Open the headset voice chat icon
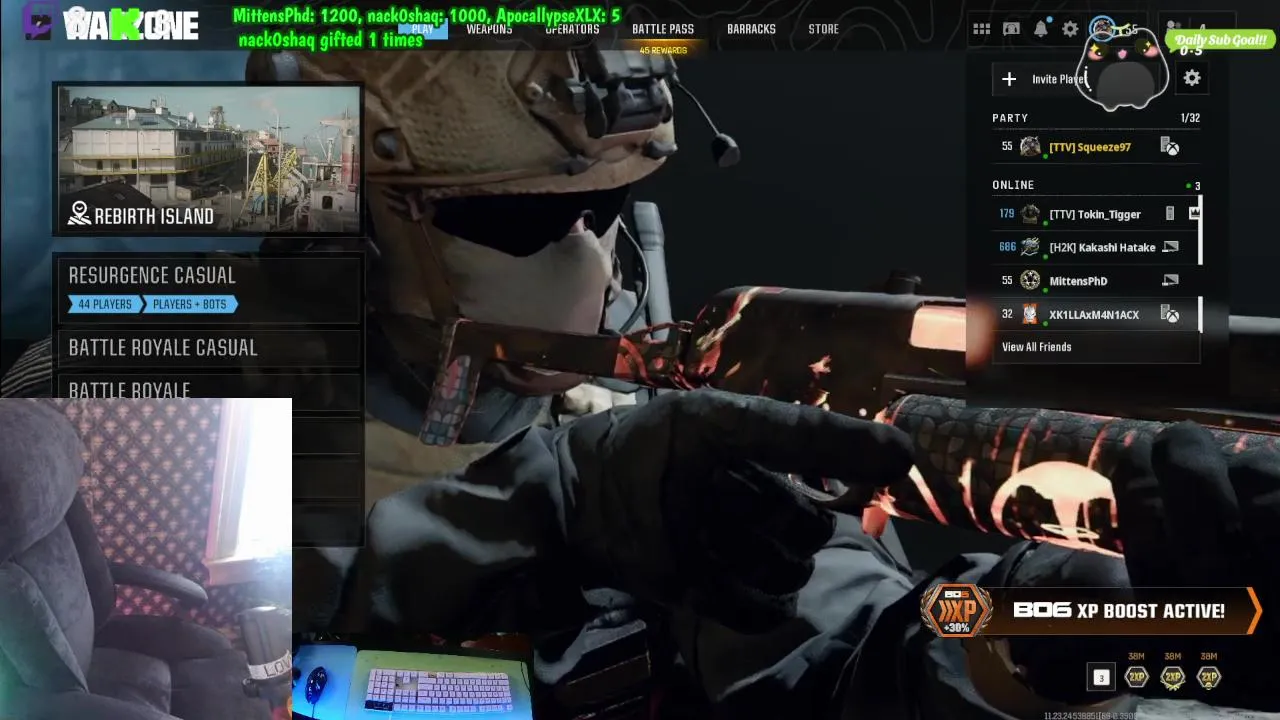 tap(1011, 29)
